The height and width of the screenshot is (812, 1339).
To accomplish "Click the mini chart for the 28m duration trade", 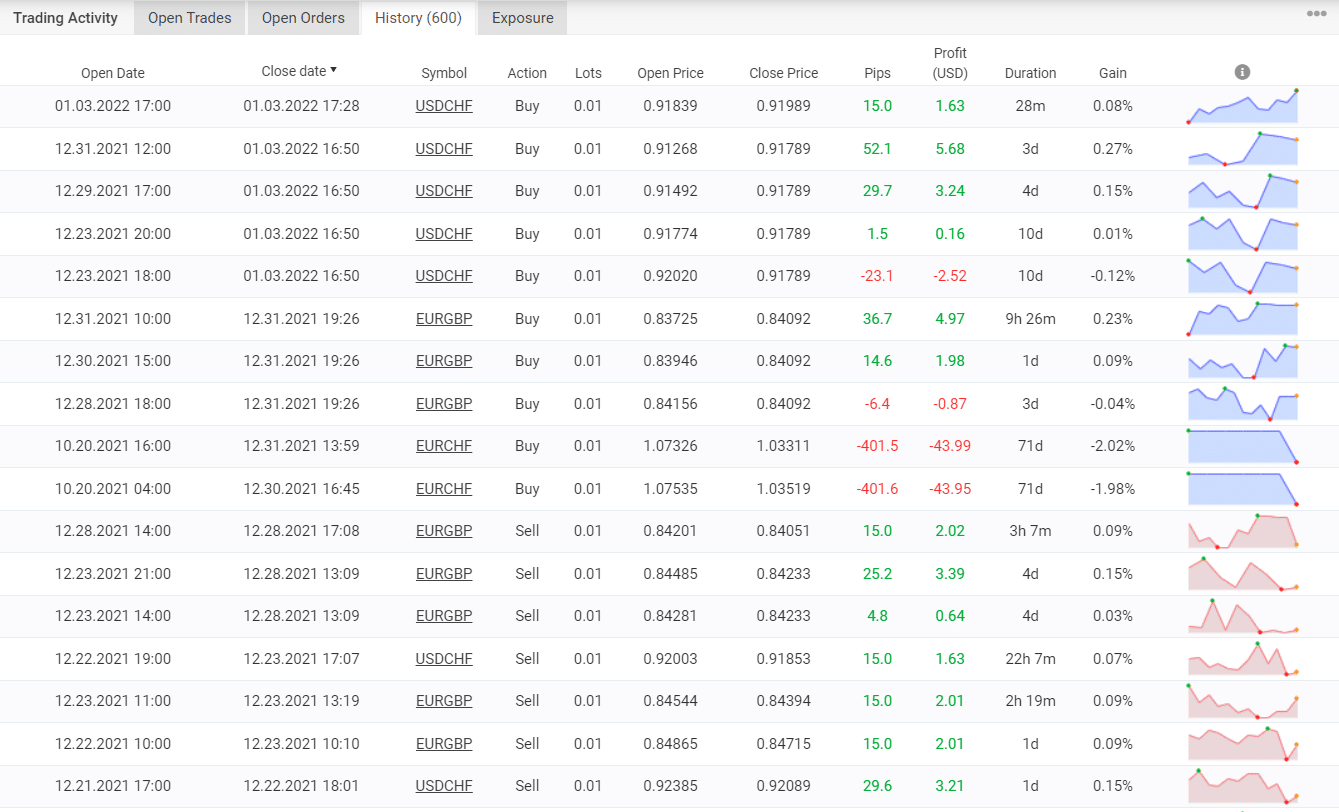I will coord(1242,106).
